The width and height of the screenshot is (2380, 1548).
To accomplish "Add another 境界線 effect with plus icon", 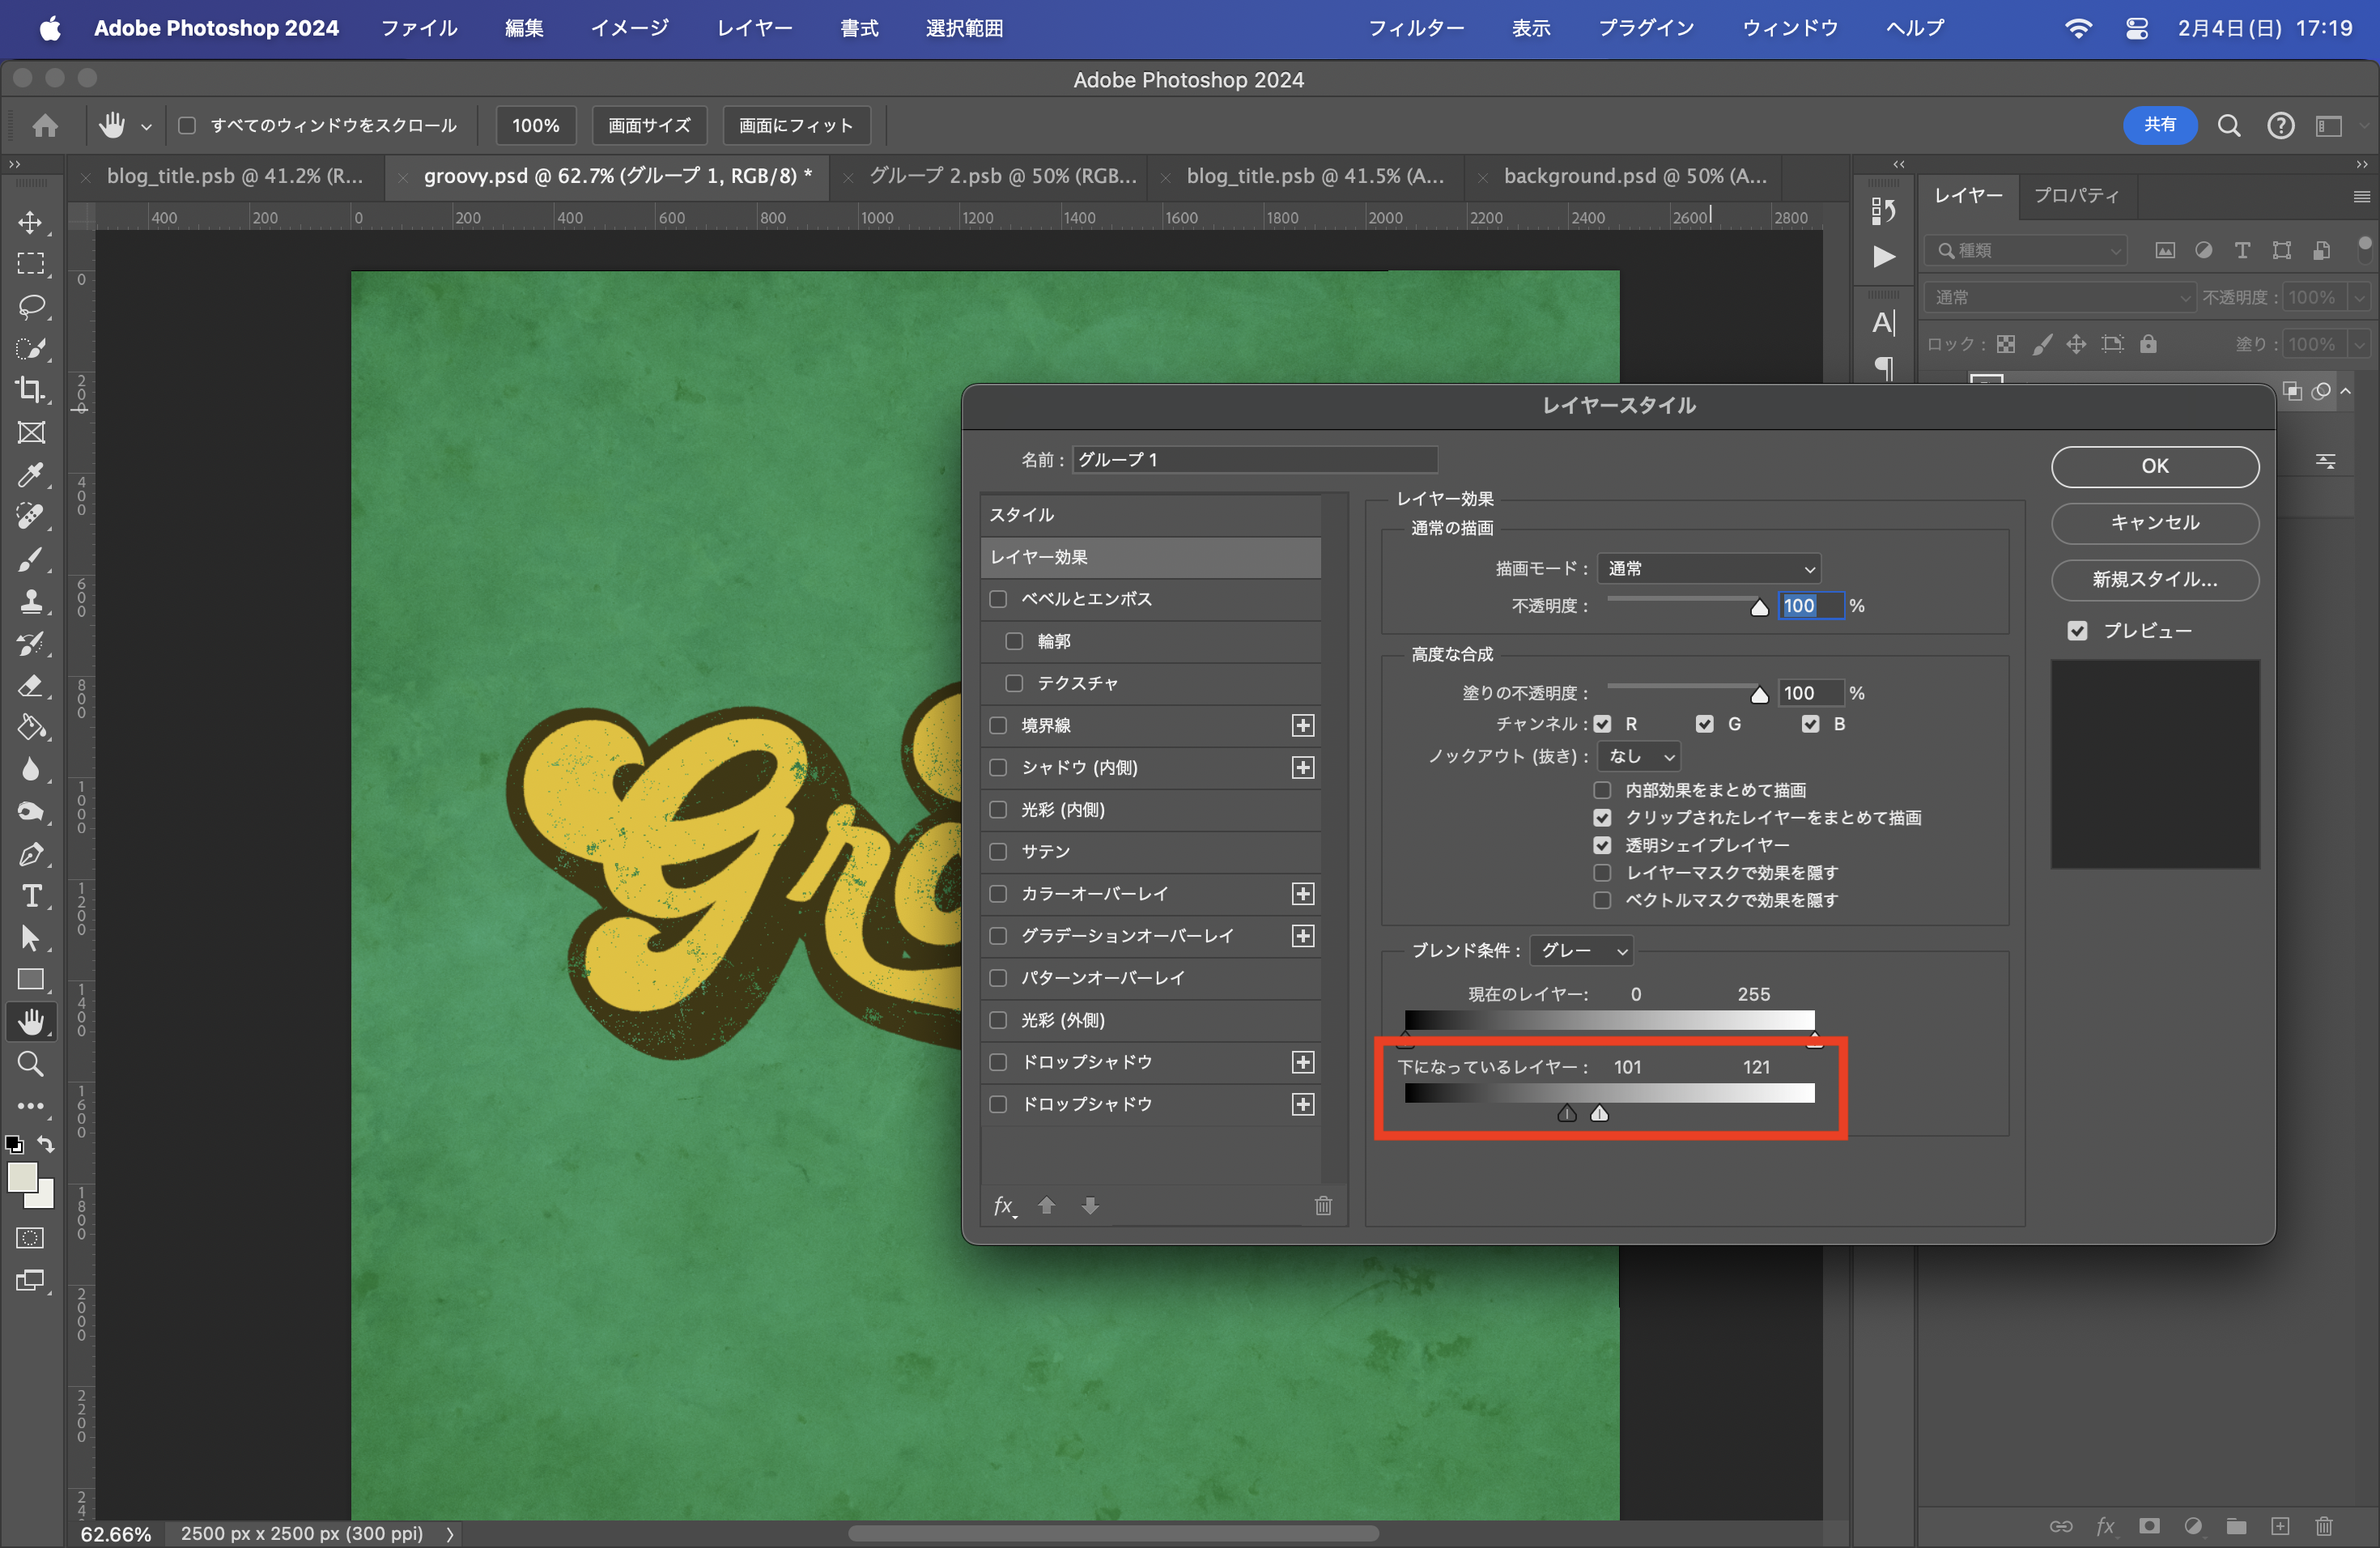I will [1302, 725].
